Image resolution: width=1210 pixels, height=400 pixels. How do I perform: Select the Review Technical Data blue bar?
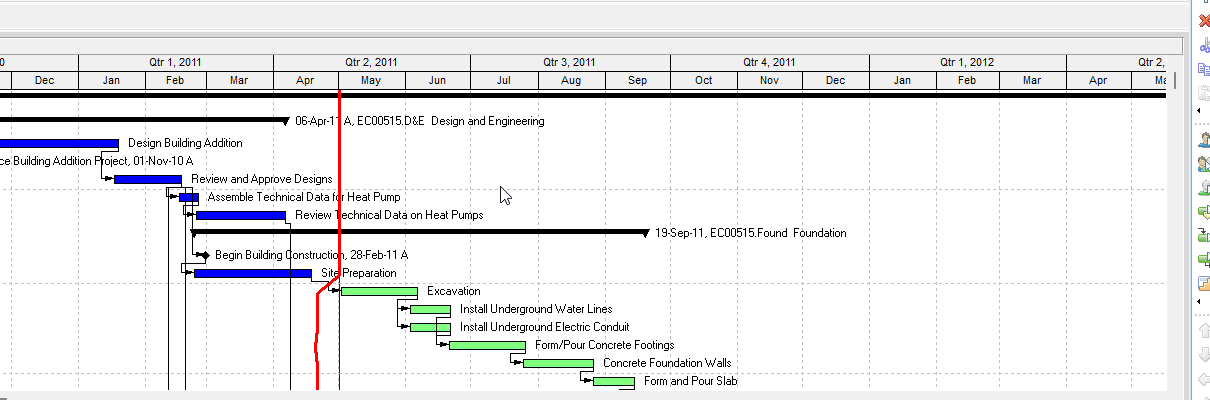click(241, 215)
